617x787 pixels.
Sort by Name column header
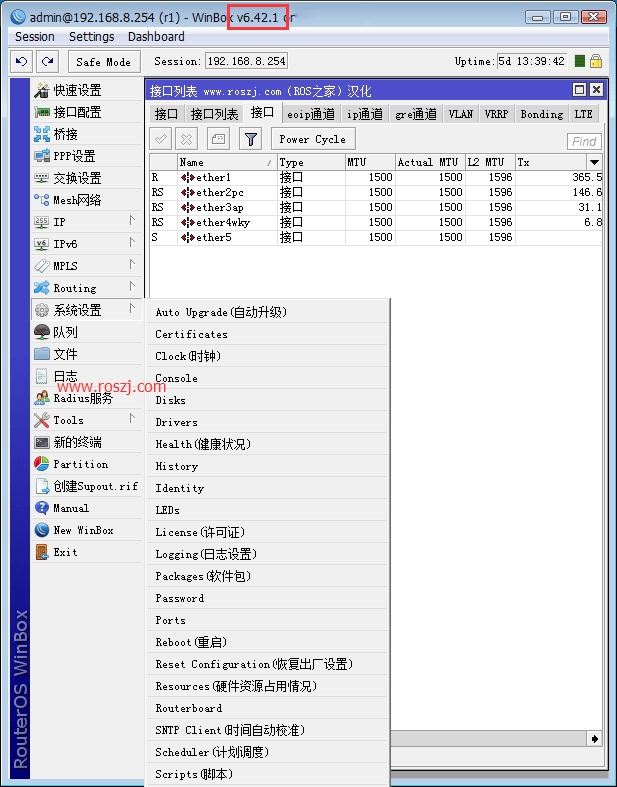(x=227, y=162)
